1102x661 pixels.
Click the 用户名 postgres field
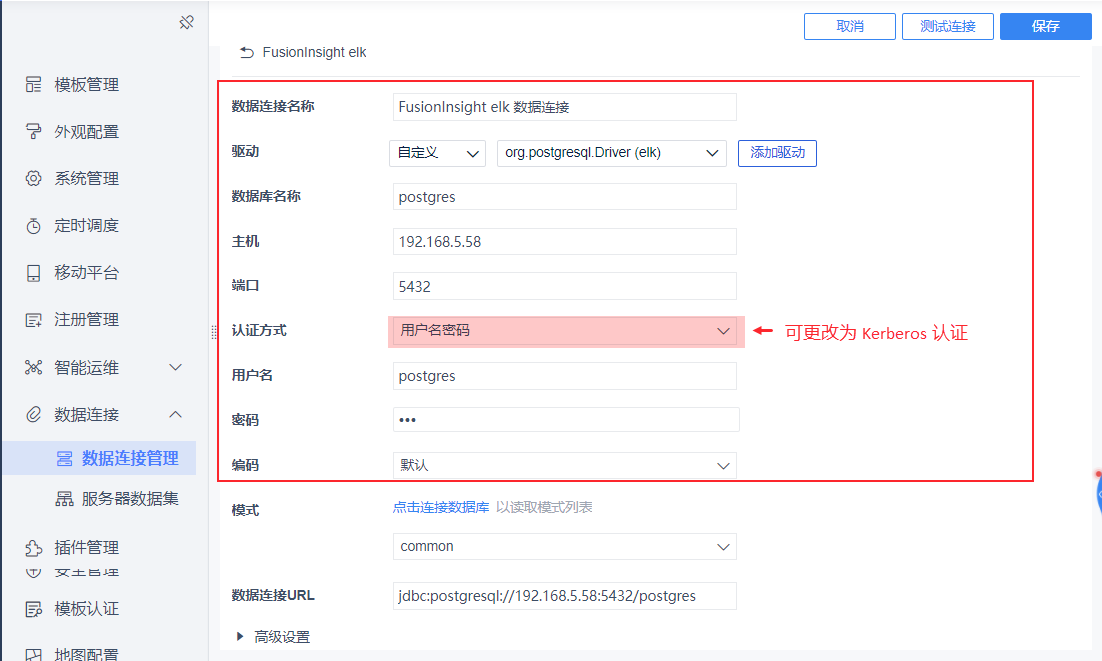(x=564, y=376)
